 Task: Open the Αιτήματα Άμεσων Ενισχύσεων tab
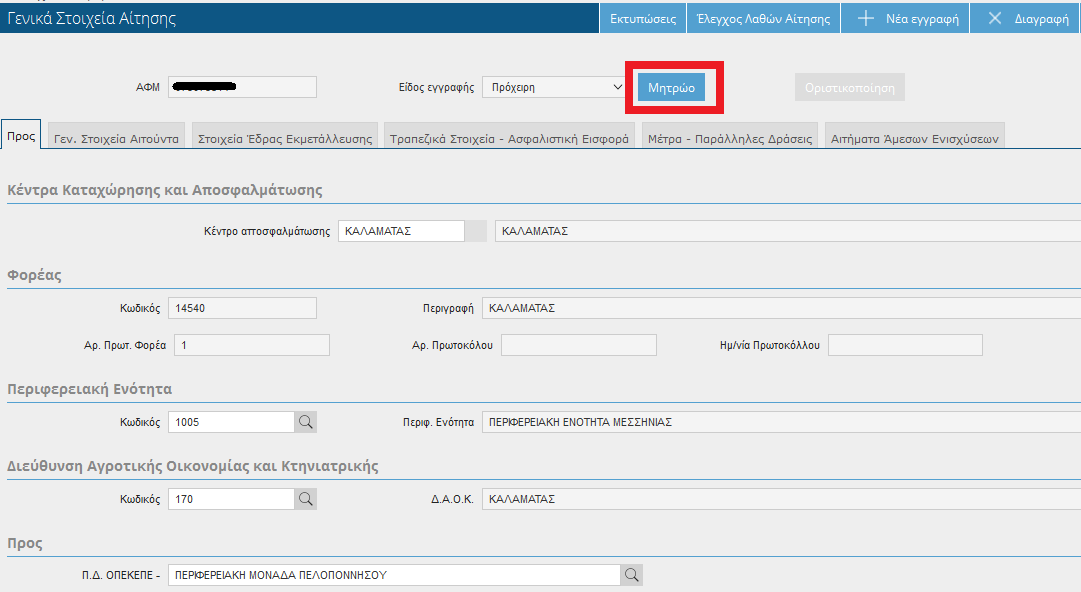click(914, 137)
